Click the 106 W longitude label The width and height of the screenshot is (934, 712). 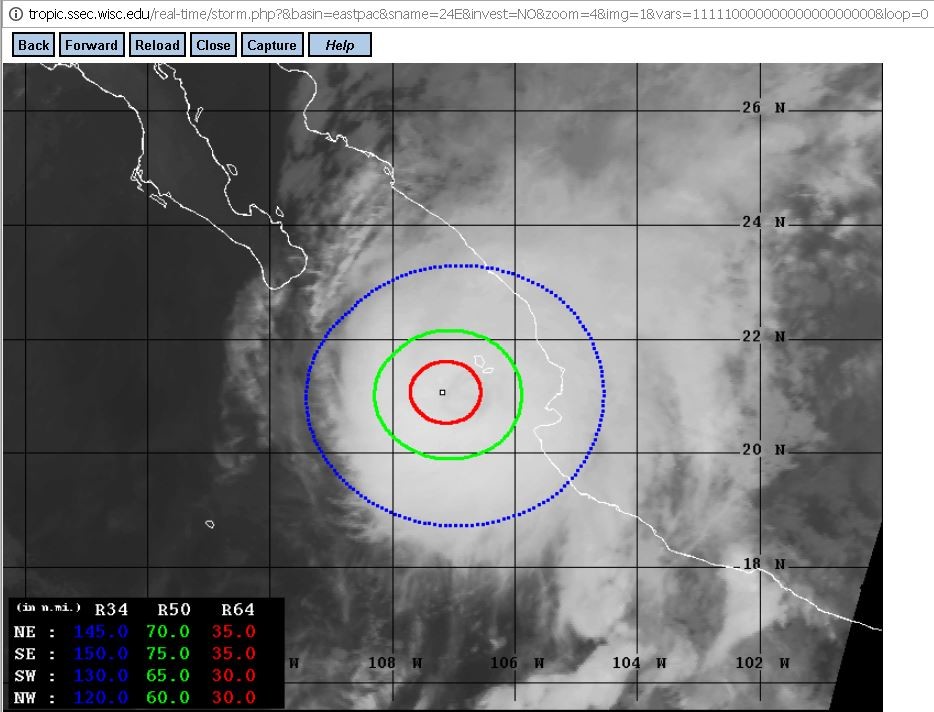pyautogui.click(x=517, y=663)
